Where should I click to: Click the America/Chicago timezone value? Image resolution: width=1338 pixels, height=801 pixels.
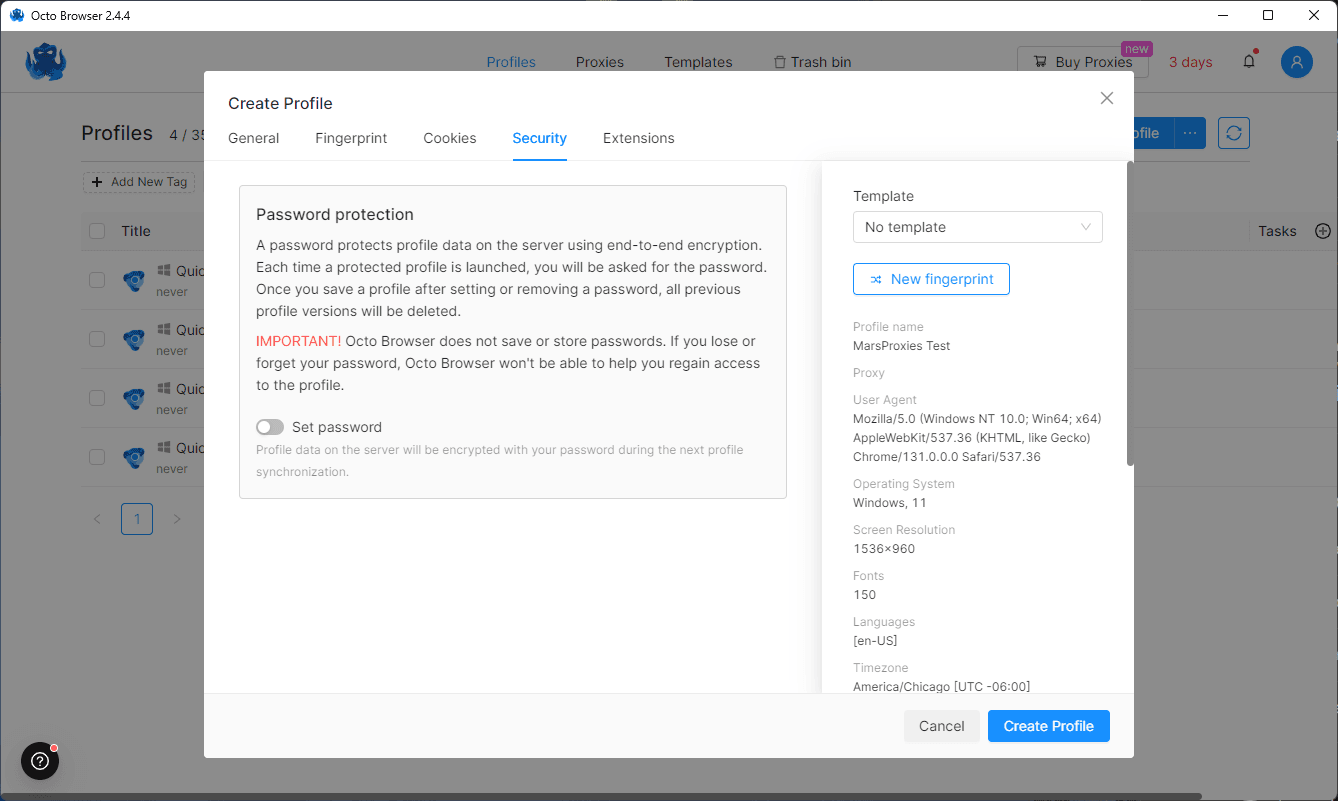(941, 686)
